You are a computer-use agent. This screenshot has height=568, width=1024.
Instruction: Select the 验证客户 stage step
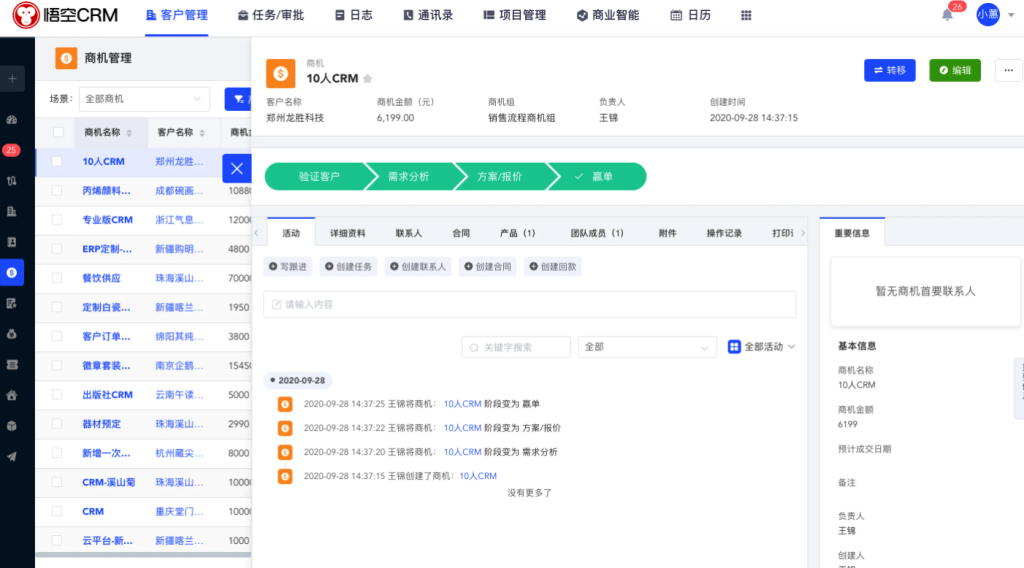click(319, 177)
